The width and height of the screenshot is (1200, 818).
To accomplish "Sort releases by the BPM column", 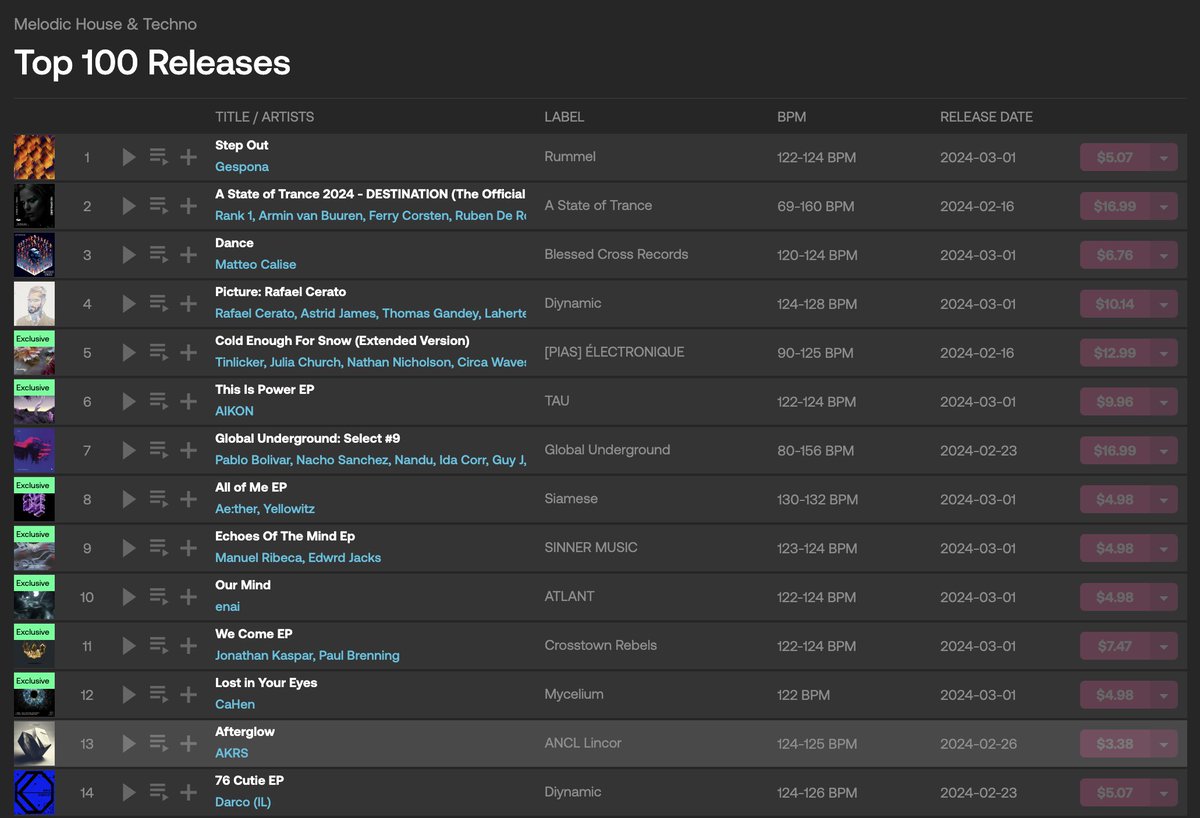I will pyautogui.click(x=791, y=116).
